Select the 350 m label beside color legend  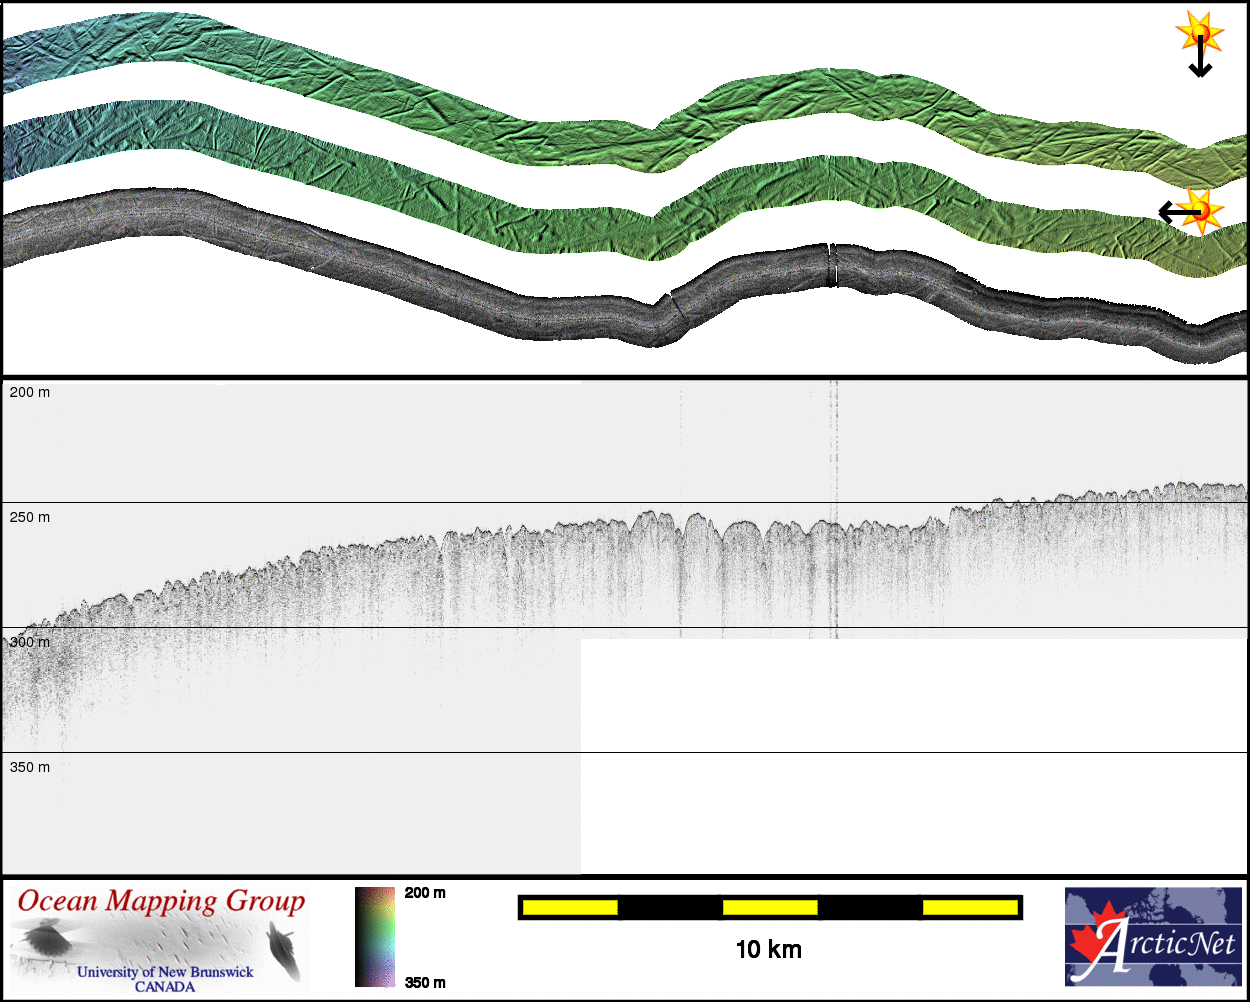tap(425, 982)
